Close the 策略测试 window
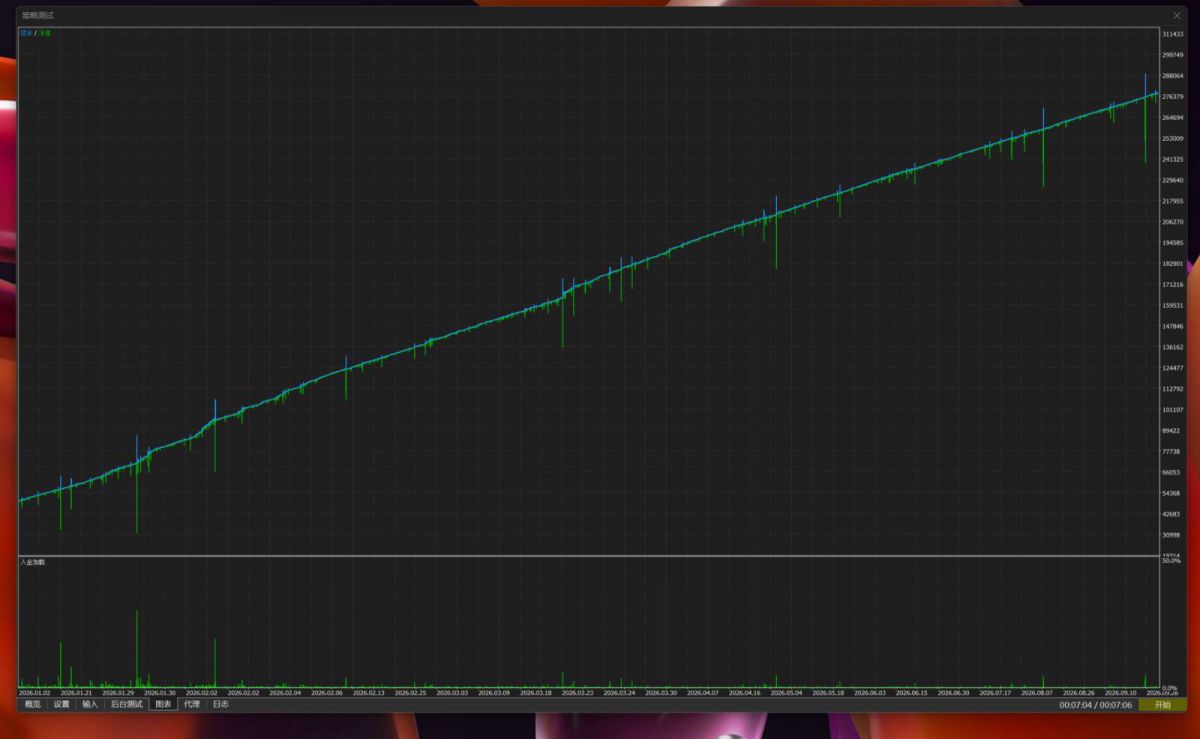Image resolution: width=1200 pixels, height=739 pixels. point(1177,16)
